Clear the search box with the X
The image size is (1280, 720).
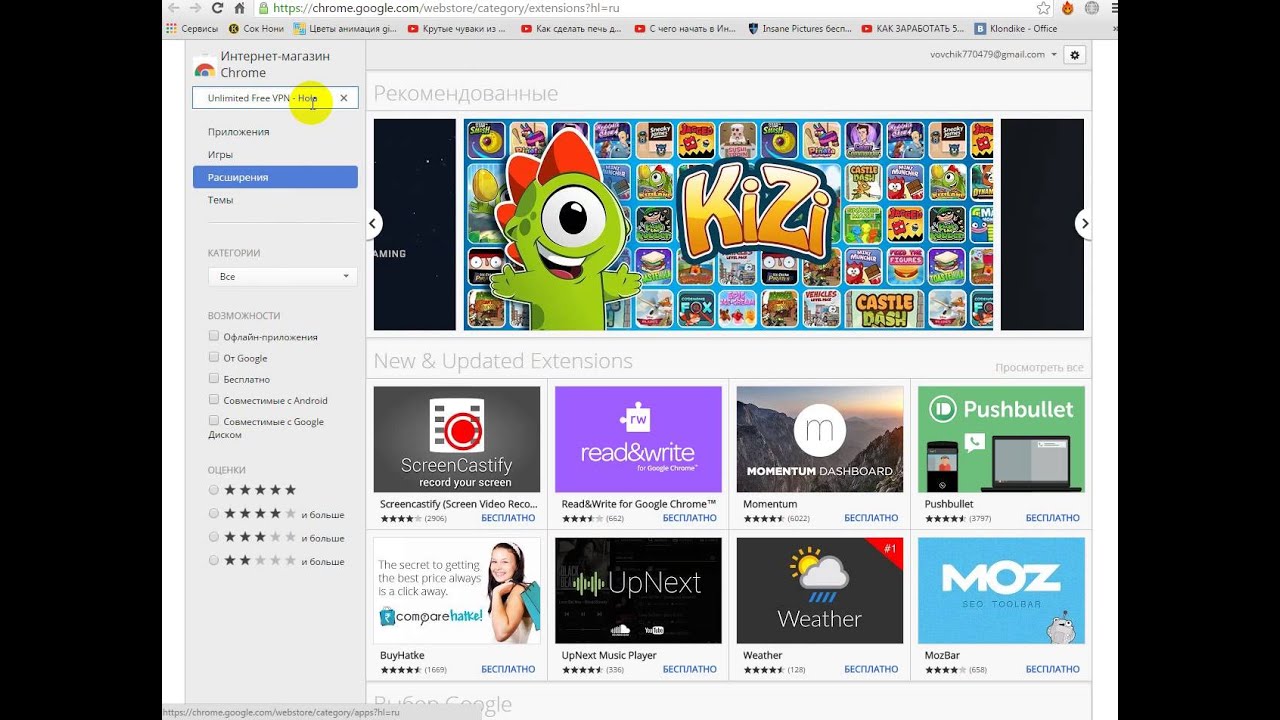coord(344,98)
